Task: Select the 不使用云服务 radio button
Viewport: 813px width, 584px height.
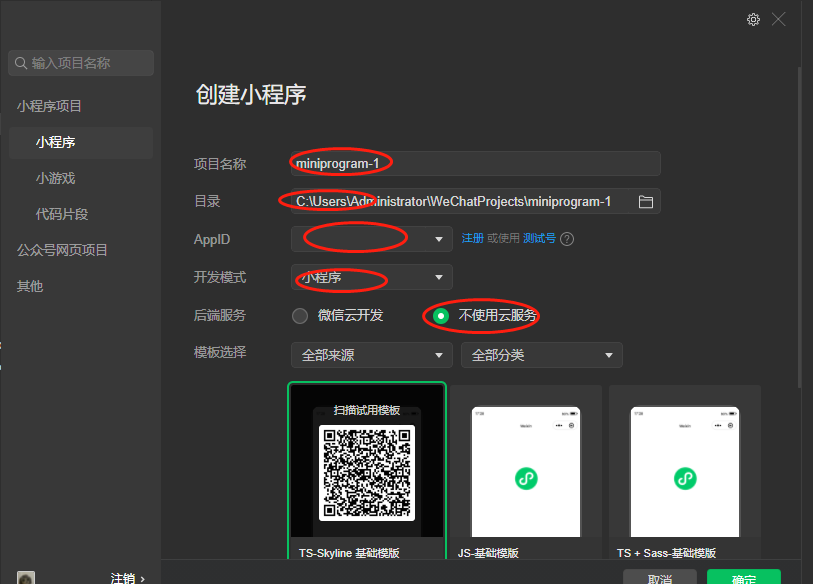Action: pyautogui.click(x=441, y=316)
